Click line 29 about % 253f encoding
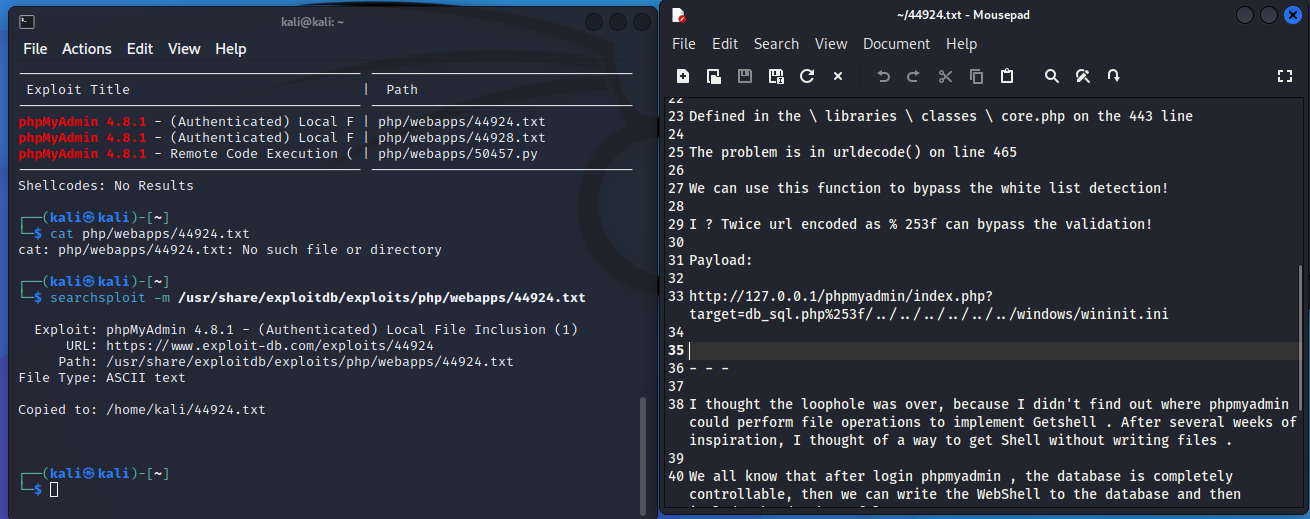The width and height of the screenshot is (1310, 519). [921, 224]
